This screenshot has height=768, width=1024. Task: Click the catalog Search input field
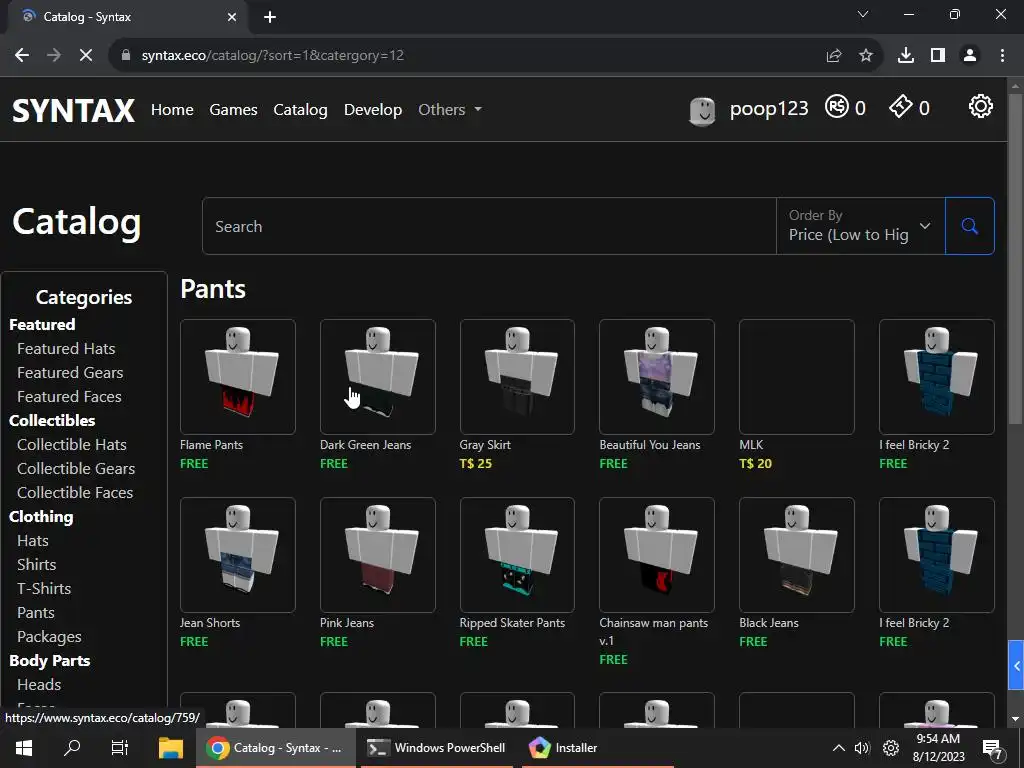coord(489,226)
